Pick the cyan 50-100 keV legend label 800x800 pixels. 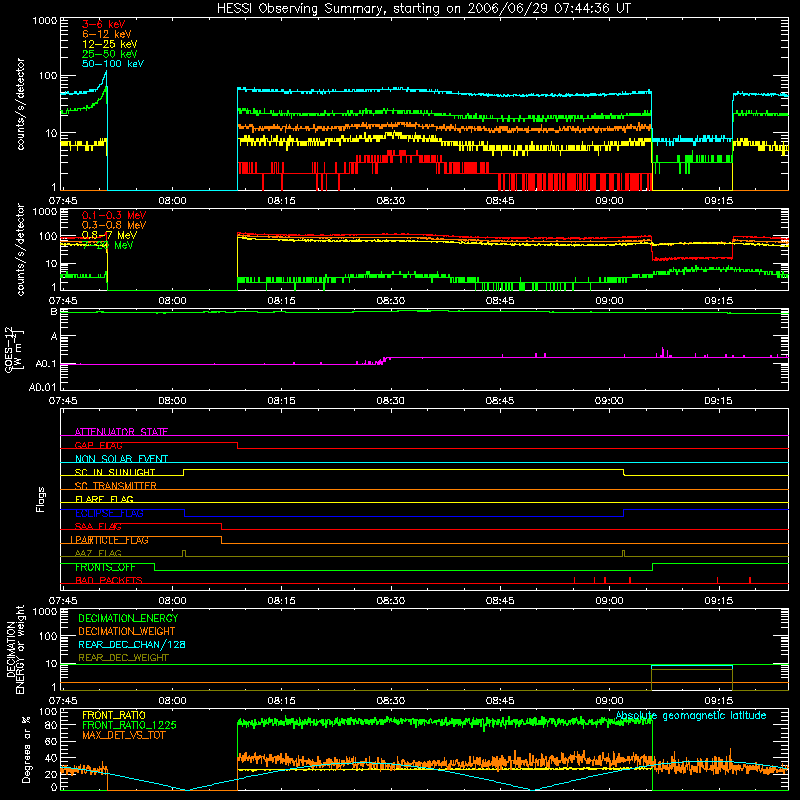113,64
